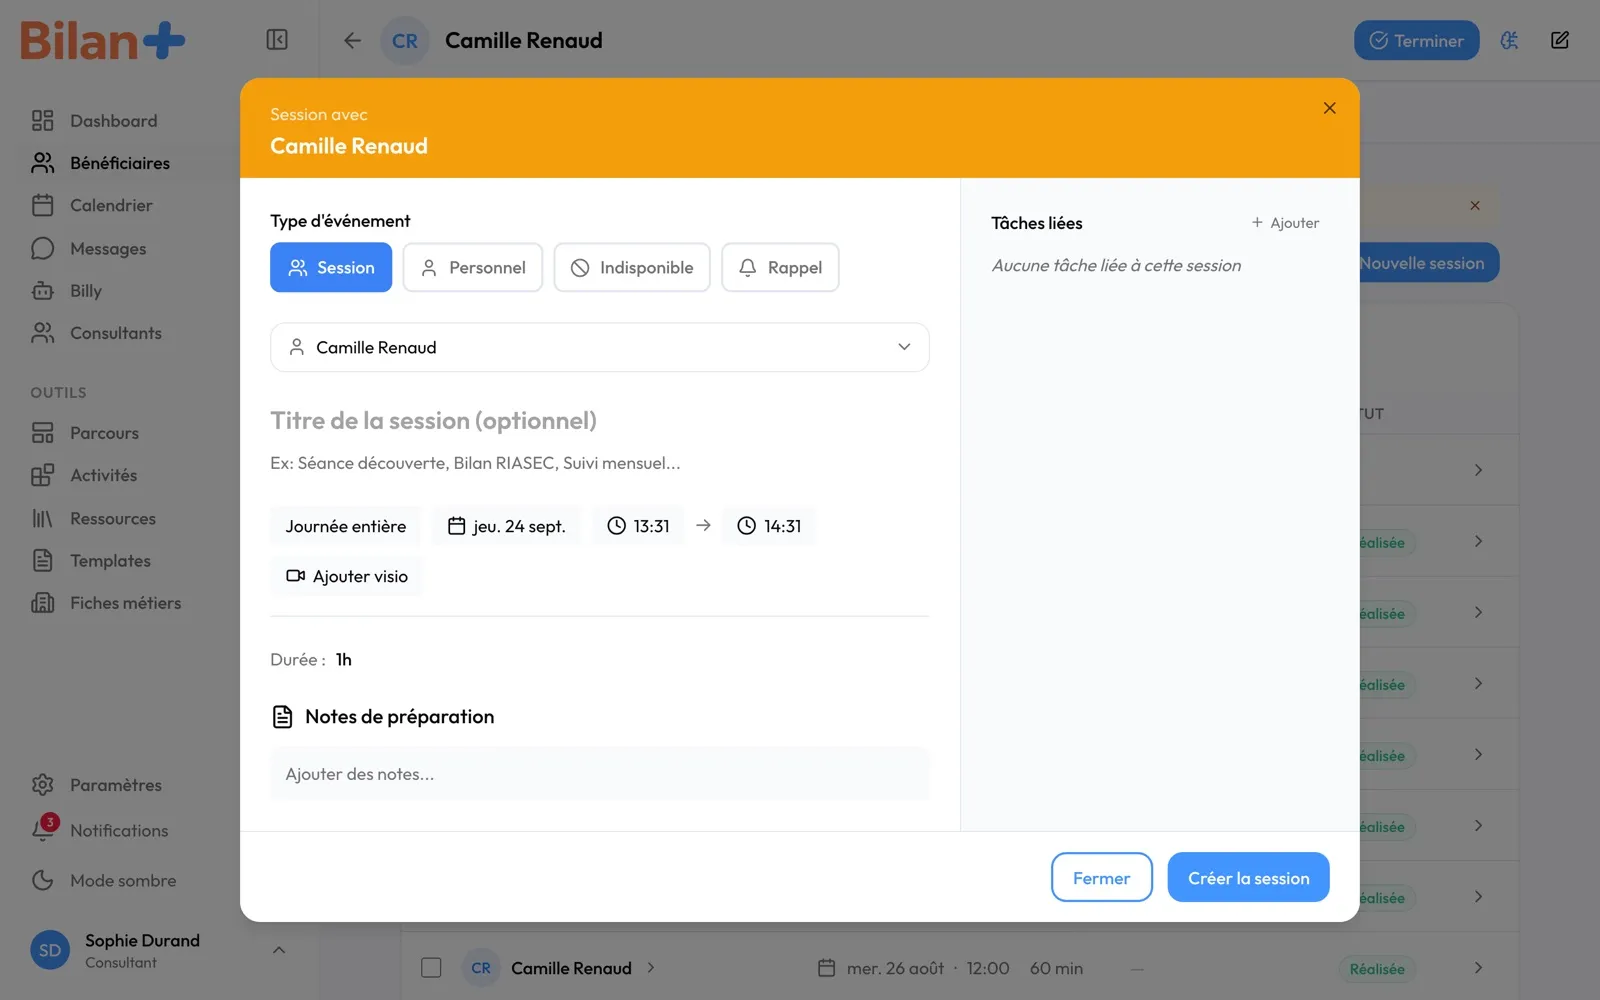
Task: Close the session dialog with X
Action: [x=1329, y=108]
